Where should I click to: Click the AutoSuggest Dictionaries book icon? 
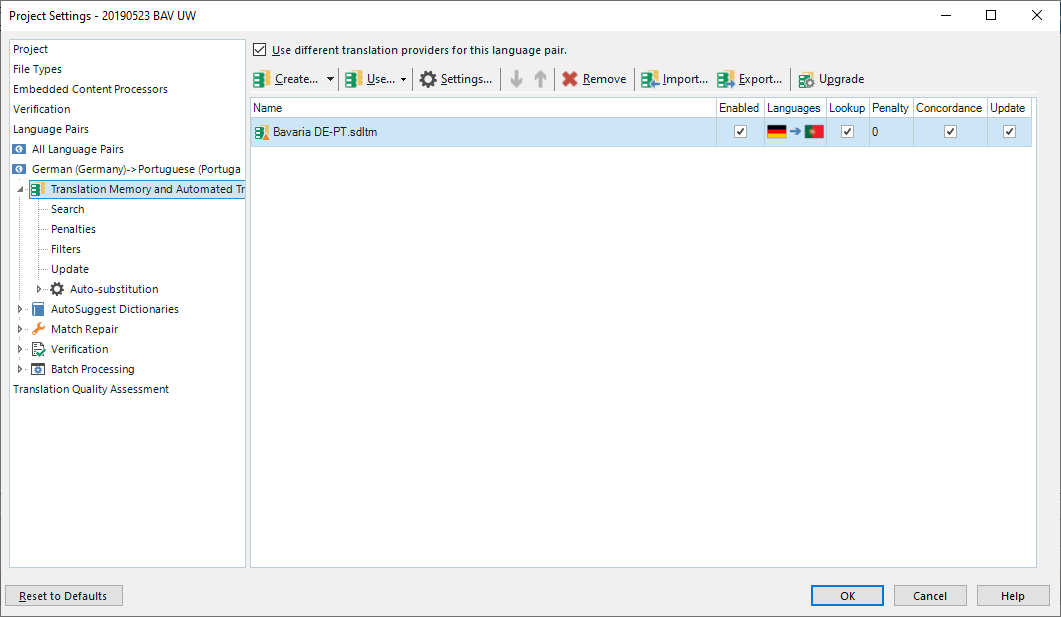coord(39,309)
